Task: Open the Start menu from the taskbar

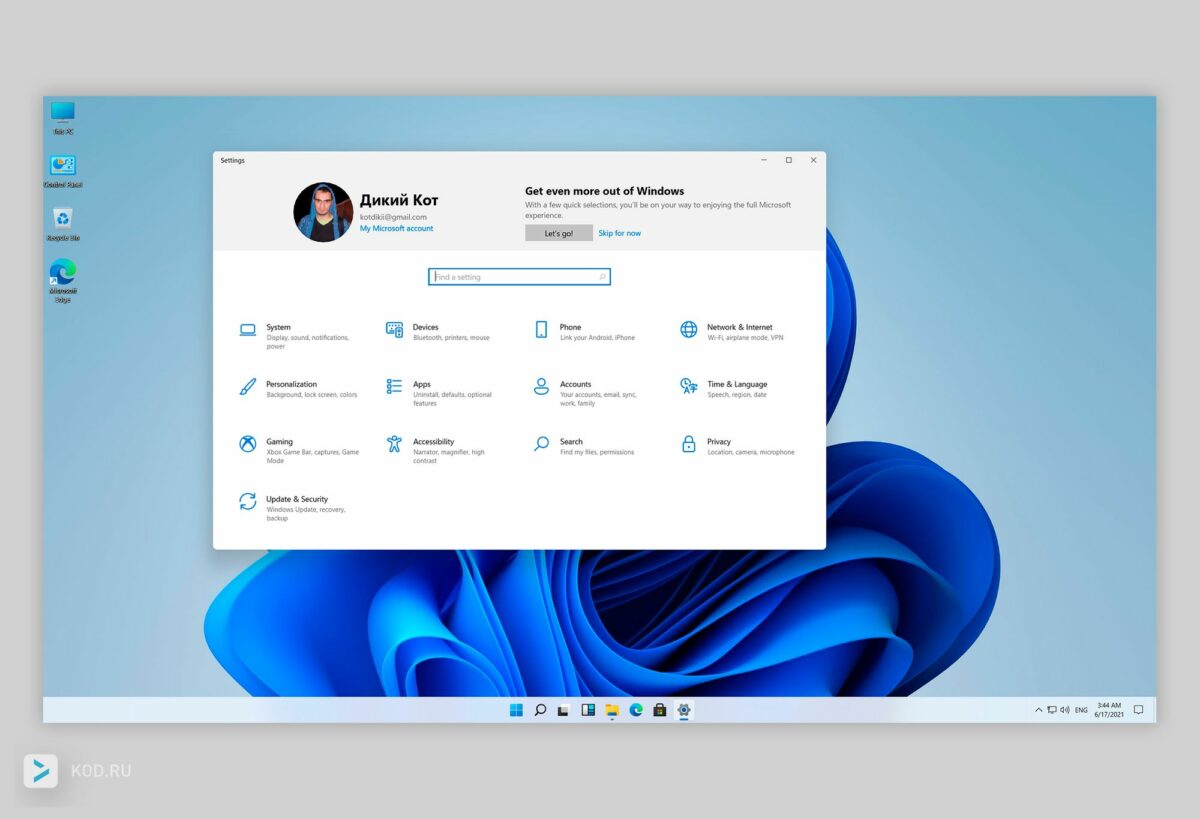Action: [516, 710]
